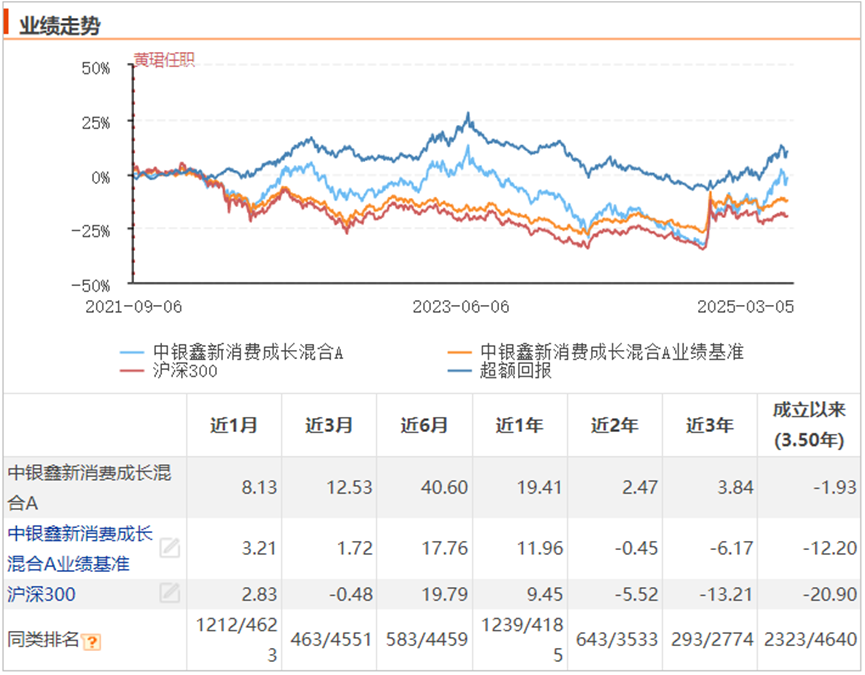Click the -20.90 value in 沪深300 row
Screen dimensions: 865x675
830,594
